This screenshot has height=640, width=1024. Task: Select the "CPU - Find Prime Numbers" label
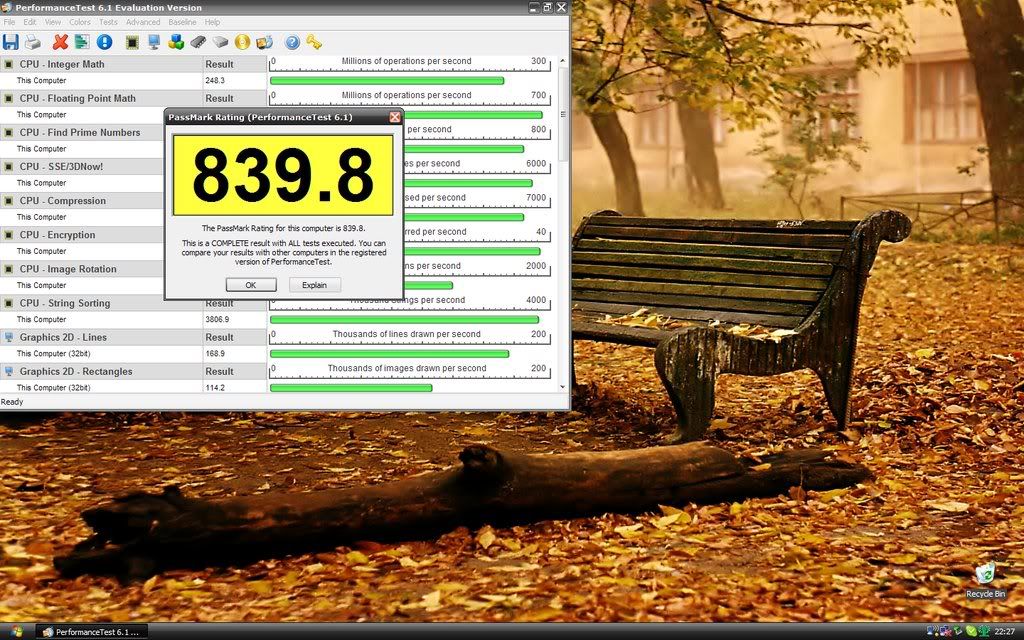click(x=80, y=132)
